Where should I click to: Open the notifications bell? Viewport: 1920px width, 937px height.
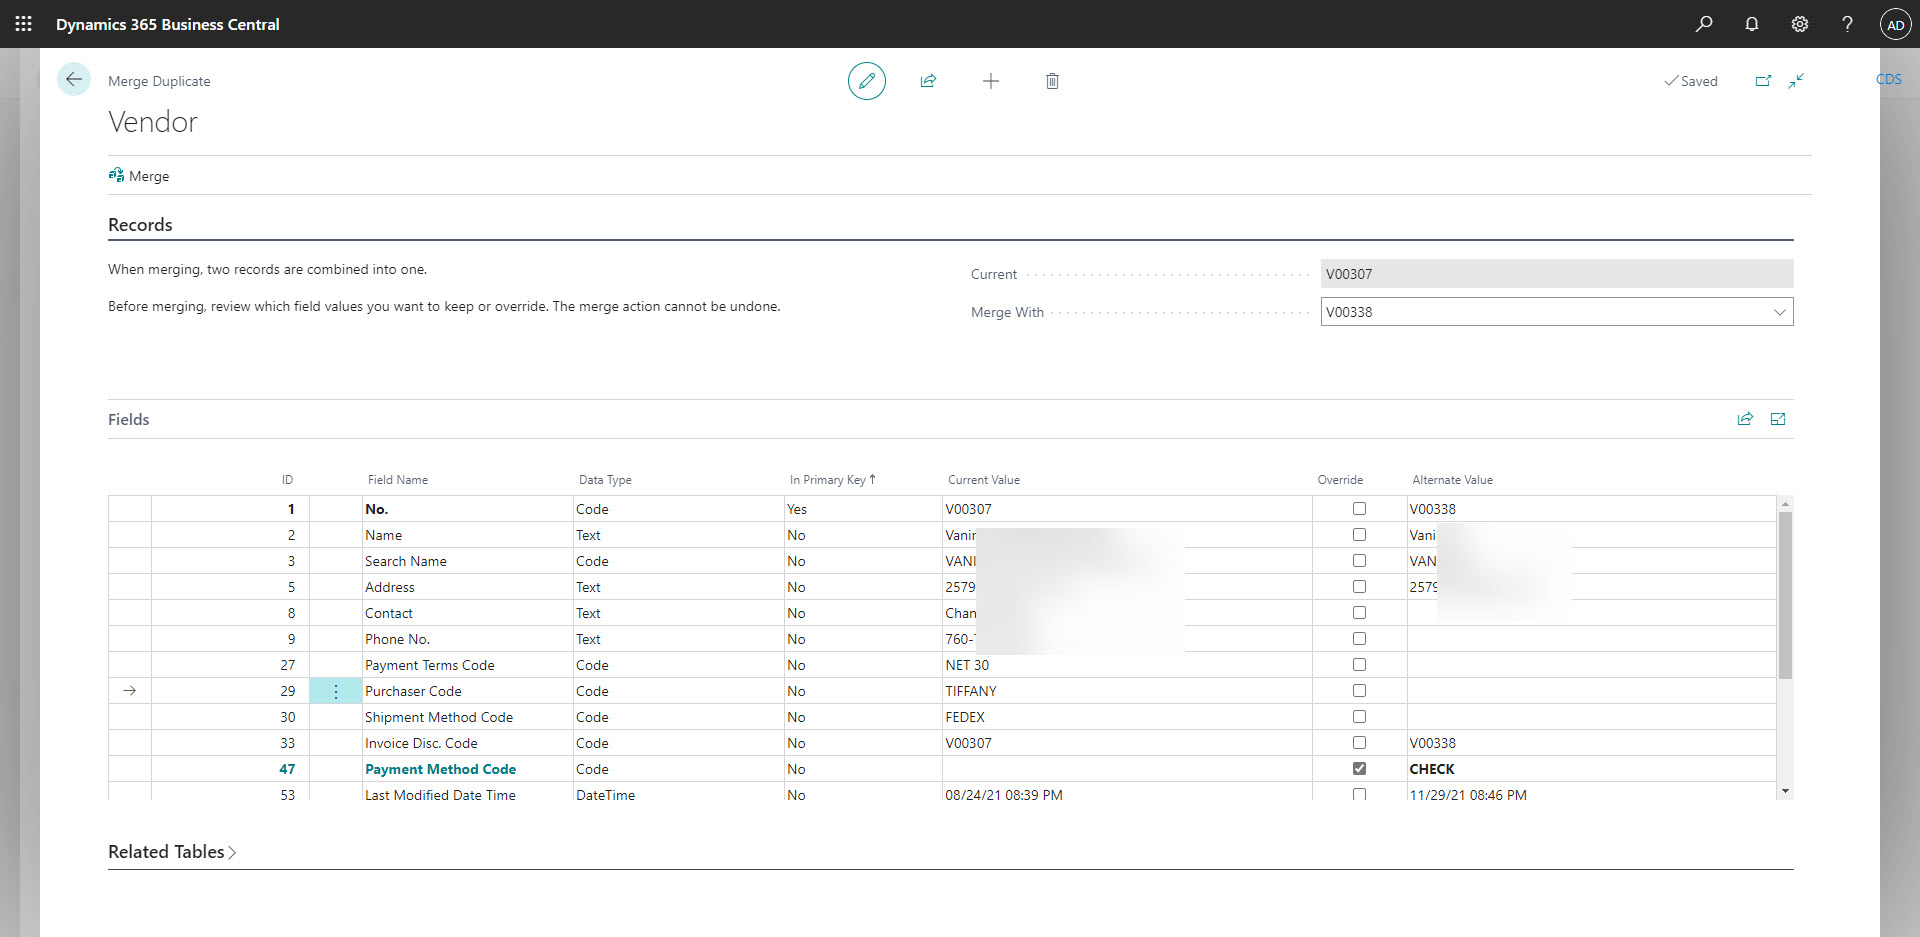coord(1752,24)
